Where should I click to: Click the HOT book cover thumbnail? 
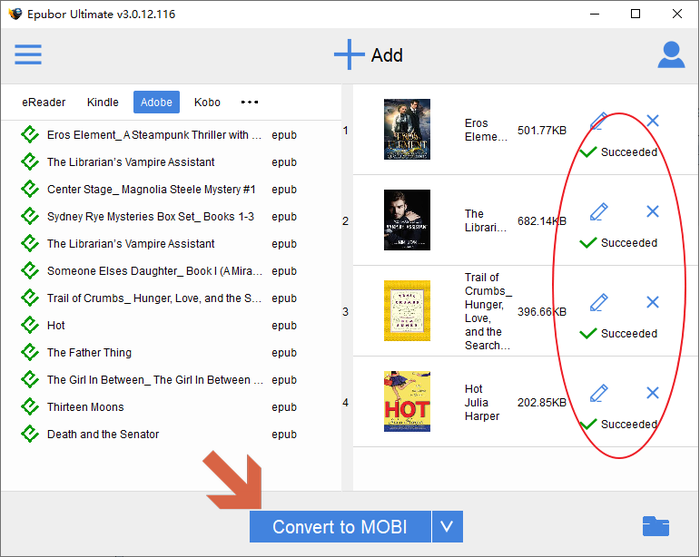(407, 401)
